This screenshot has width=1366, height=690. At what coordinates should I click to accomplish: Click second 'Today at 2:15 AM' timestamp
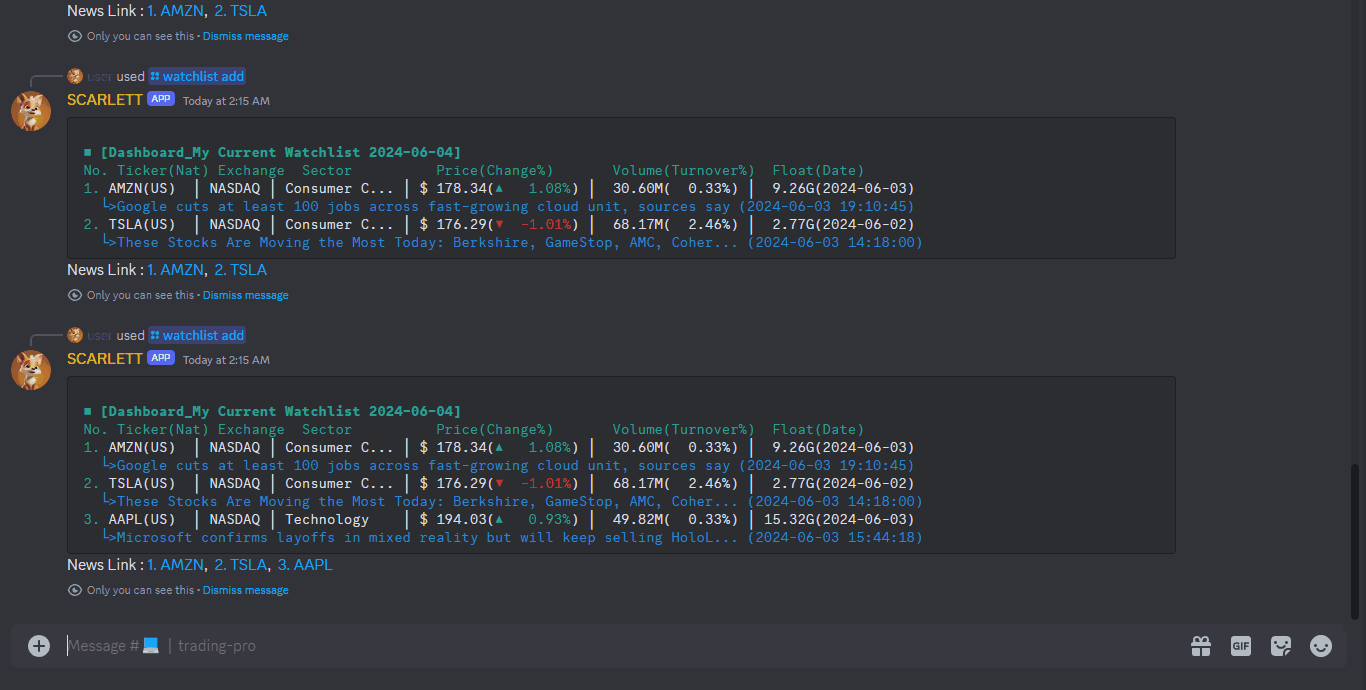(x=226, y=360)
